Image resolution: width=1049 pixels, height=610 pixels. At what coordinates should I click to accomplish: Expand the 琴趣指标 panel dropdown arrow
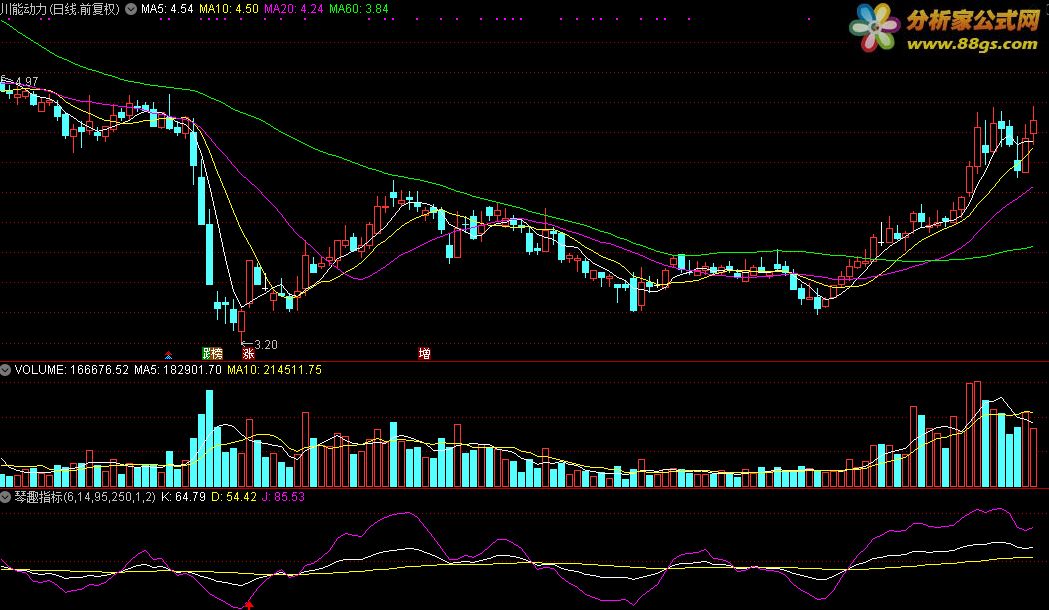pos(5,497)
